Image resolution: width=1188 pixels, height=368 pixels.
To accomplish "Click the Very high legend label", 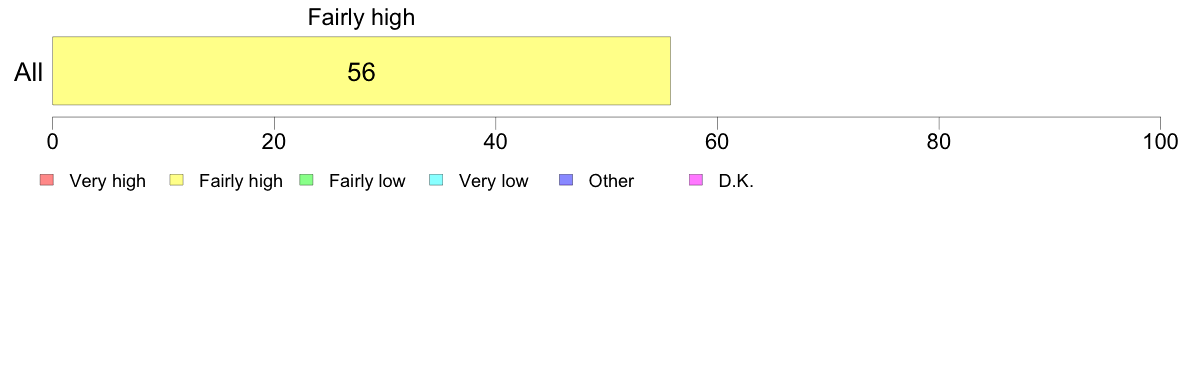I will click(x=107, y=181).
